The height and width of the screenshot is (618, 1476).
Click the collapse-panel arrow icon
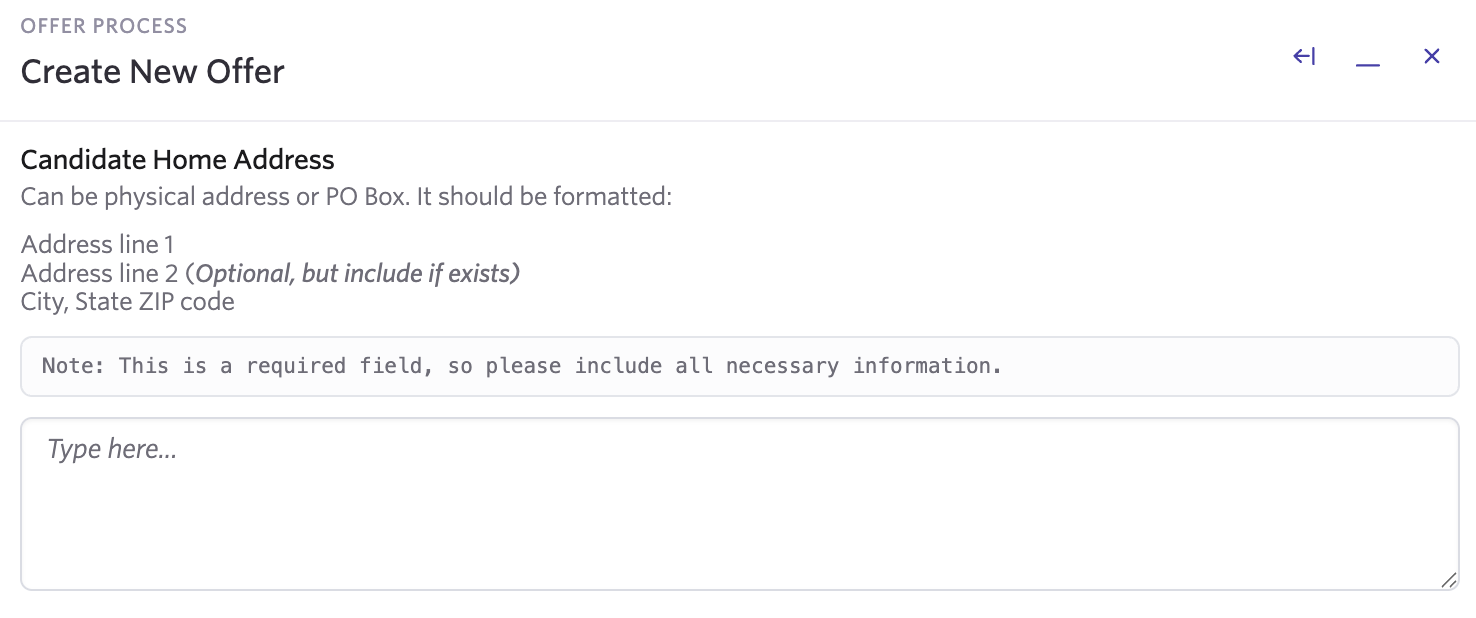[1304, 57]
